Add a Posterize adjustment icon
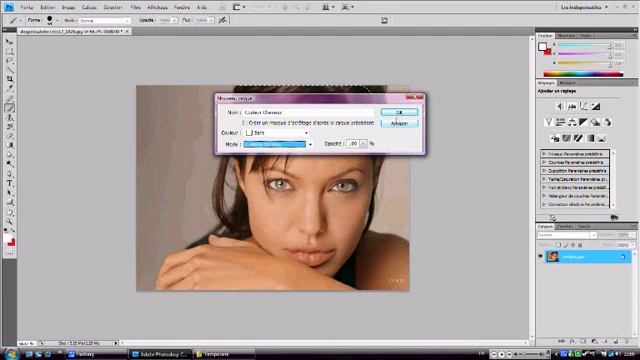This screenshot has width=640, height=360. click(x=566, y=138)
